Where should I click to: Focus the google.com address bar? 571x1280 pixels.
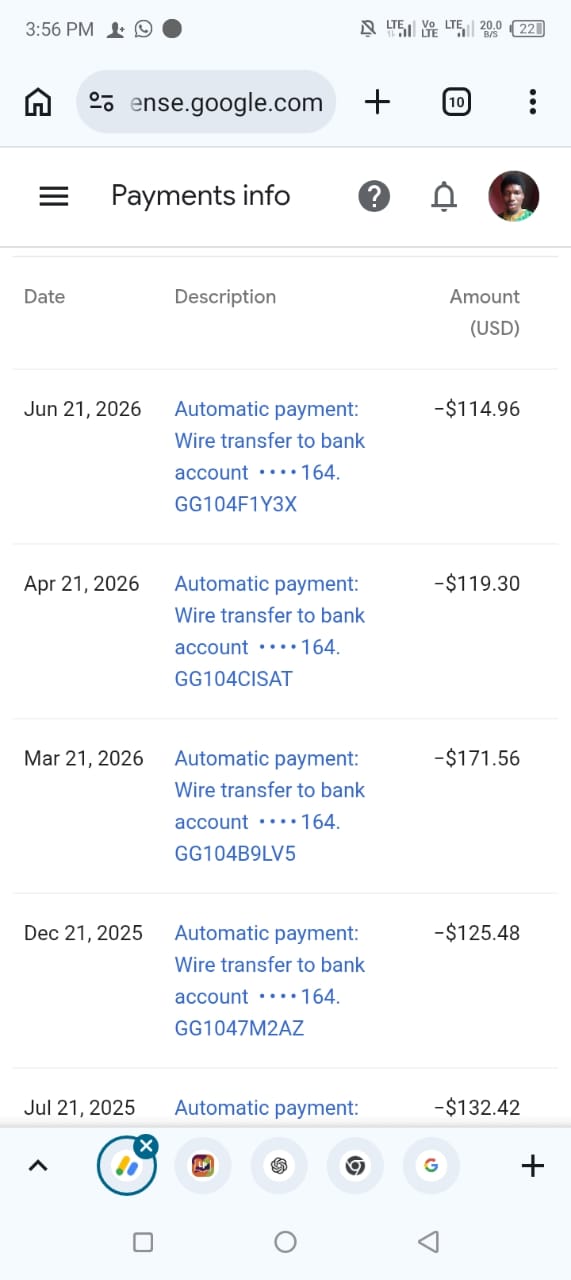[x=206, y=102]
